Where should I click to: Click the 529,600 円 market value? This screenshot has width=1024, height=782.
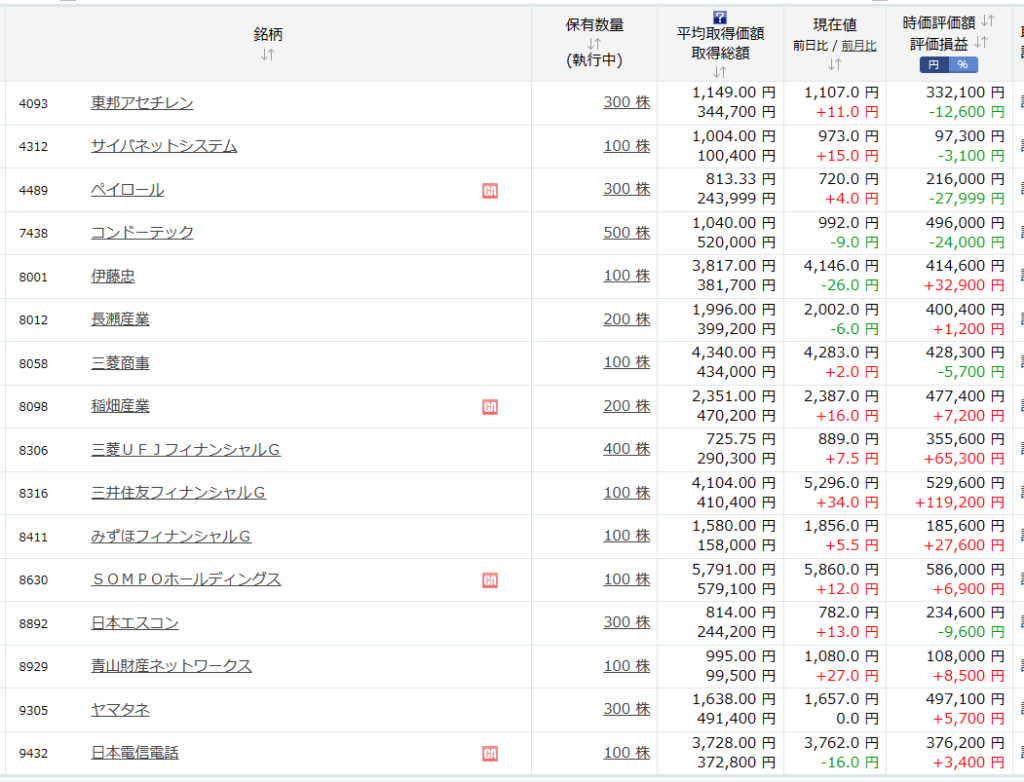(965, 483)
